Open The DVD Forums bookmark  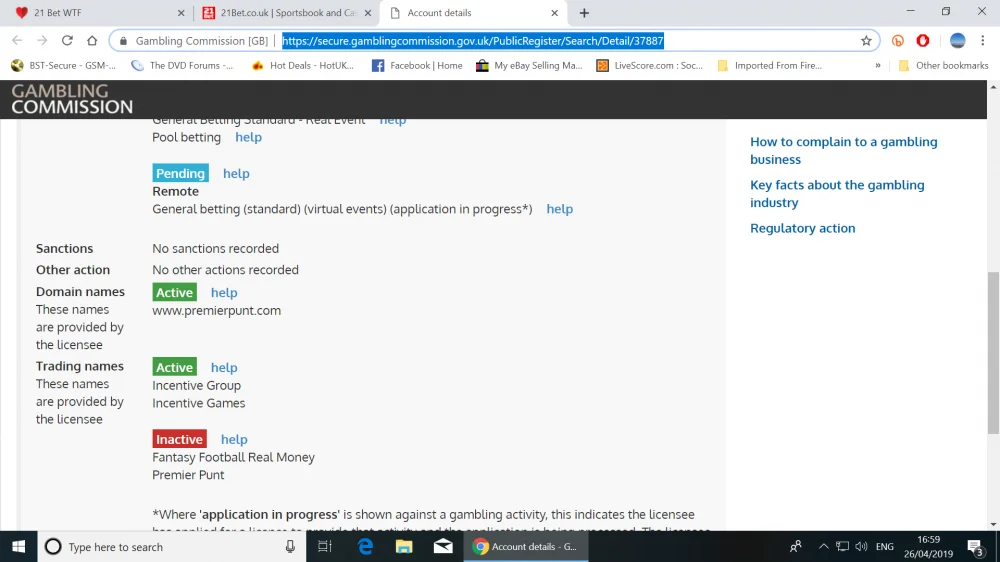tap(182, 65)
